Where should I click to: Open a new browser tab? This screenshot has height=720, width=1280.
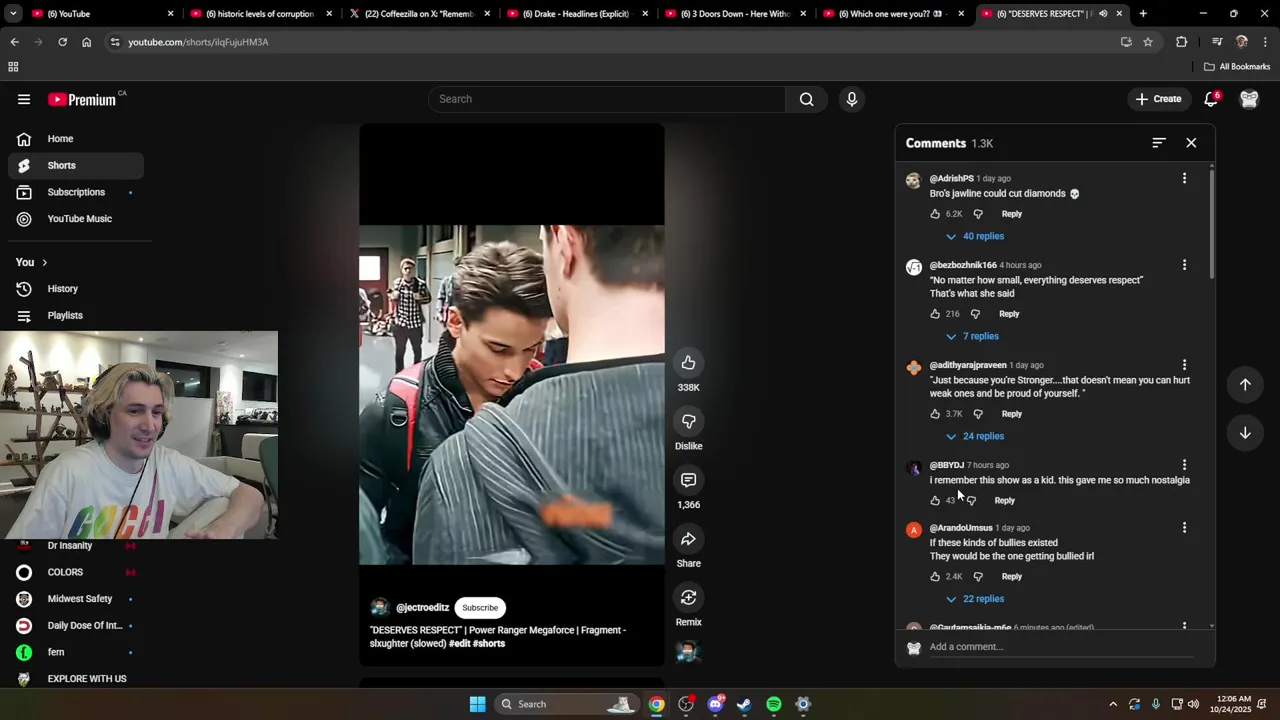point(1143,14)
